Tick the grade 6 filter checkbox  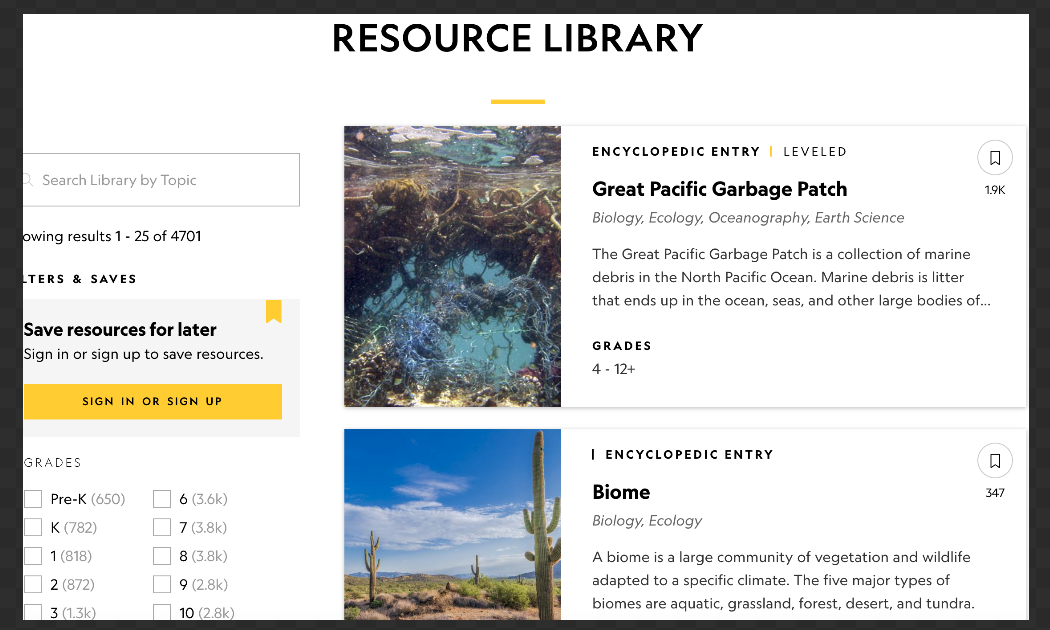point(162,499)
